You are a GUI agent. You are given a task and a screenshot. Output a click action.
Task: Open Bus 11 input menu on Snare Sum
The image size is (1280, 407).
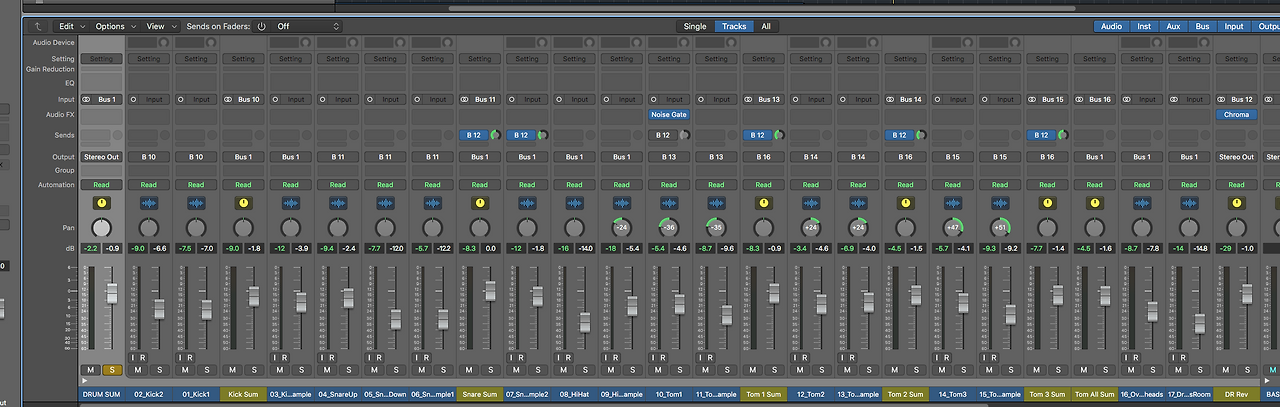pos(485,100)
